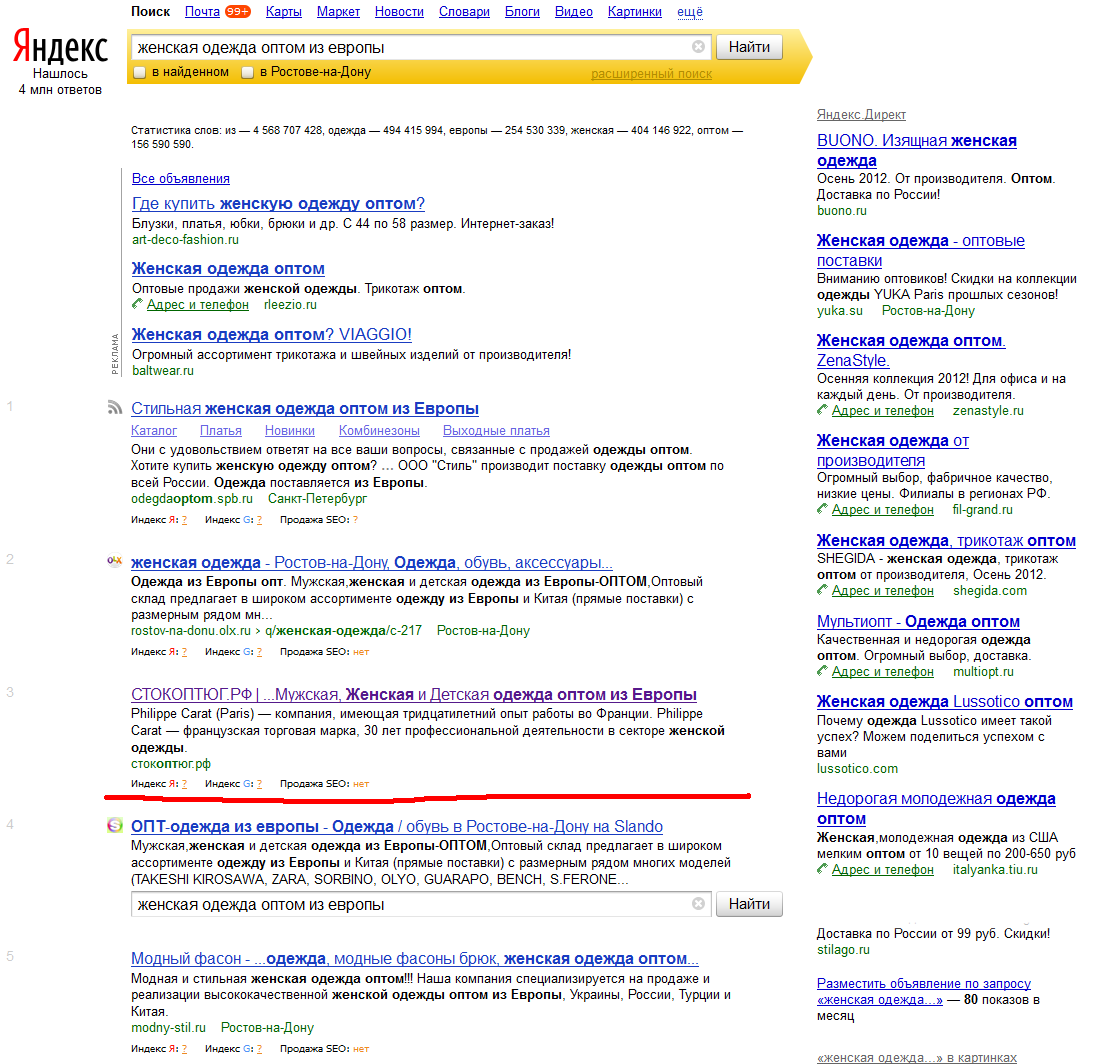The height and width of the screenshot is (1064, 1107).
Task: Open the Платья sitelink
Action: pyautogui.click(x=221, y=431)
